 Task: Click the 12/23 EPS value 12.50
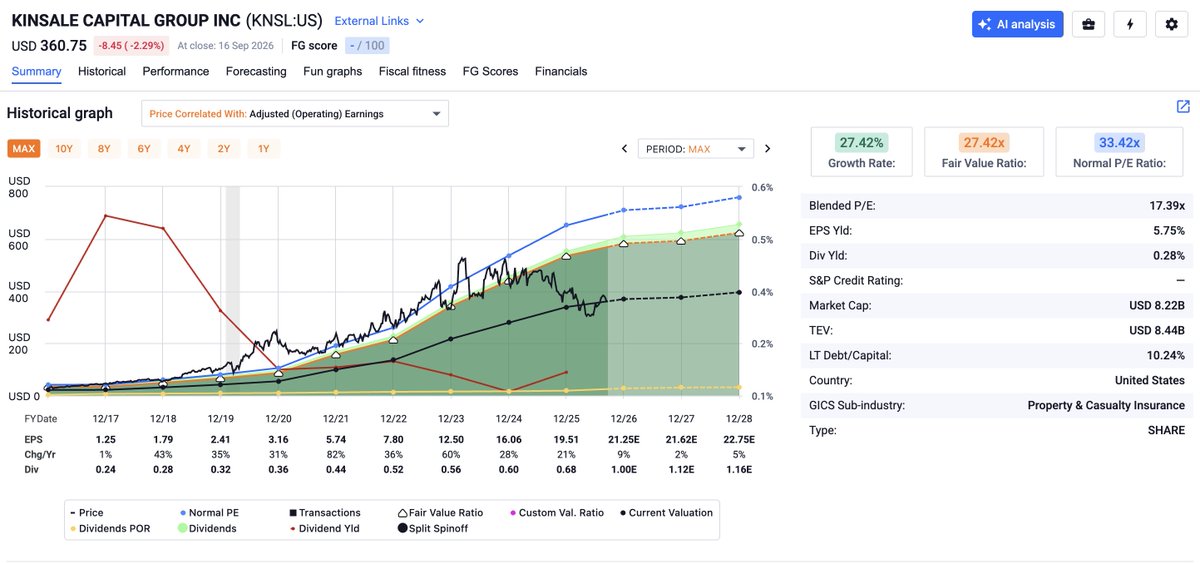point(451,439)
